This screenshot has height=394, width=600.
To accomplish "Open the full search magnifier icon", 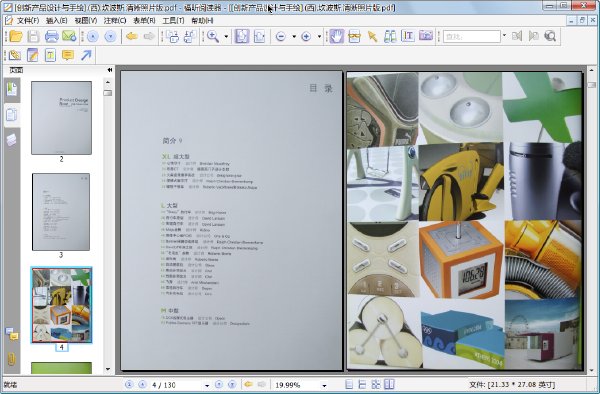I will pos(550,36).
